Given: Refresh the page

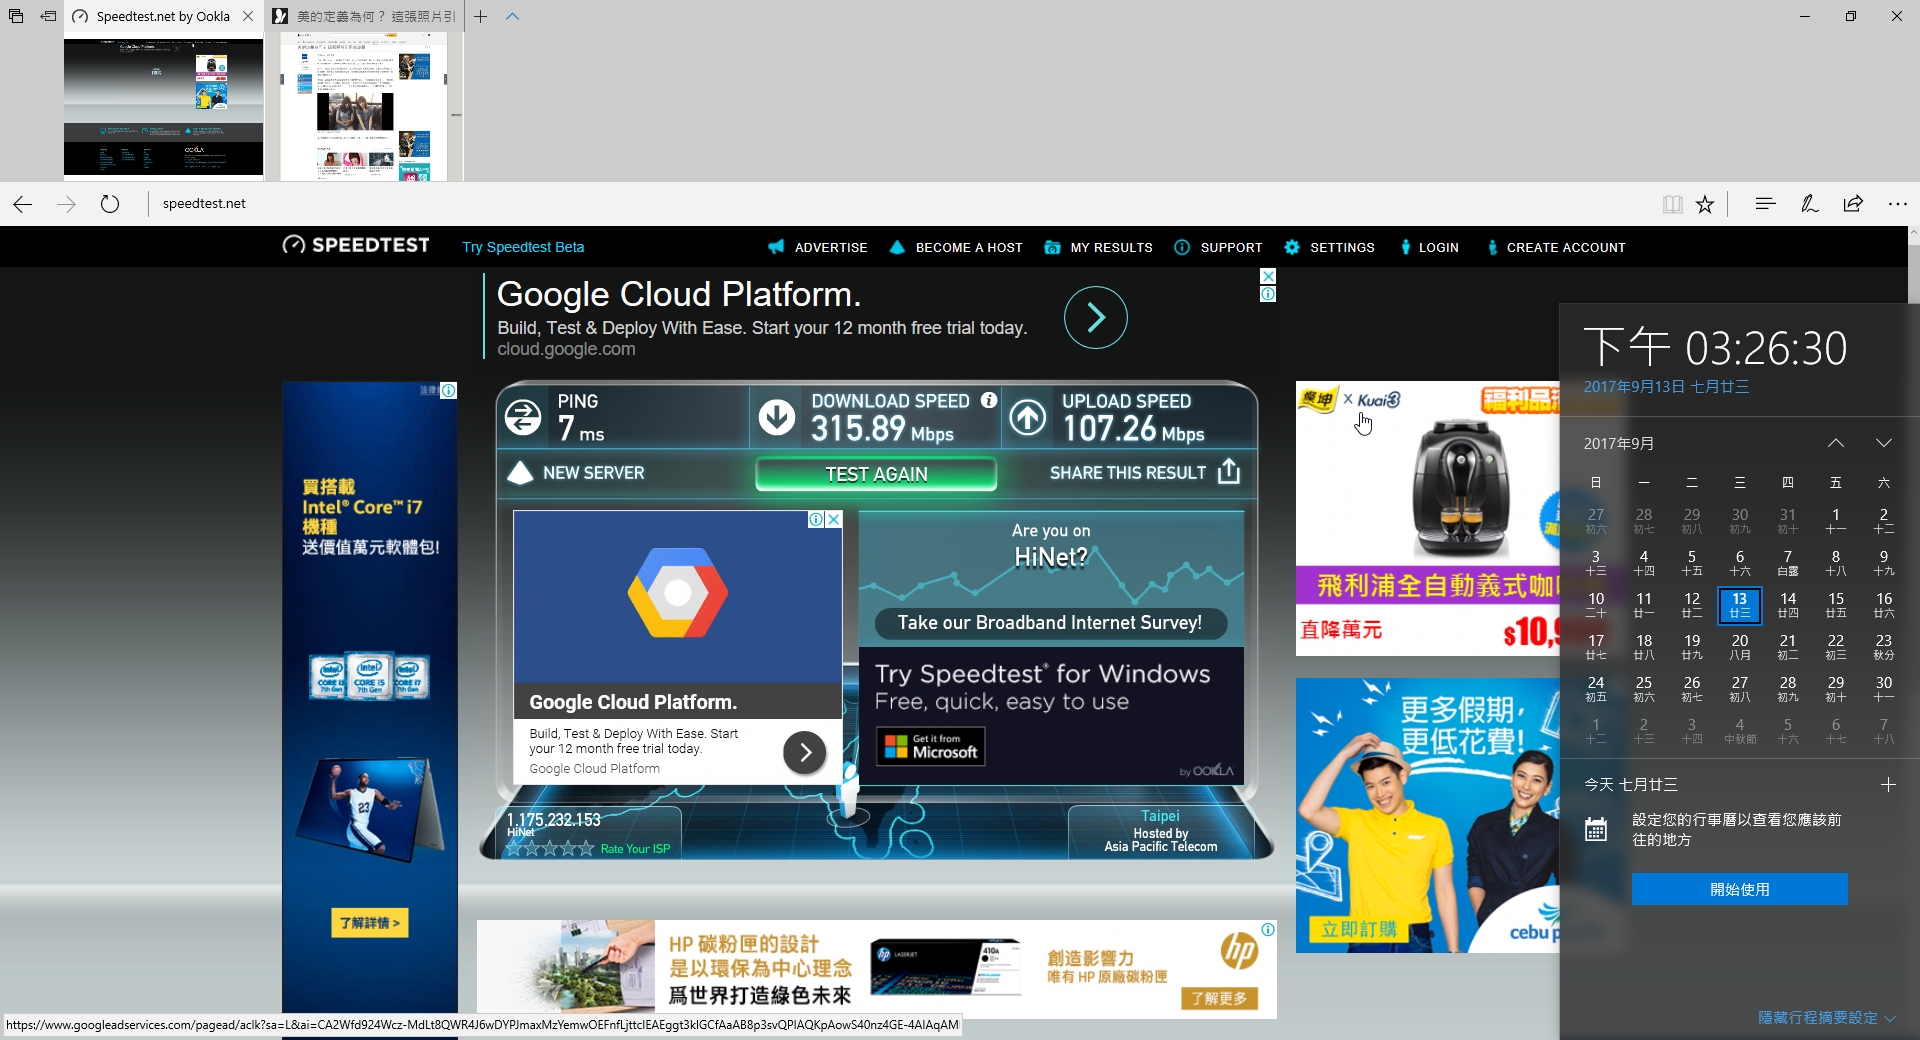Looking at the screenshot, I should [110, 204].
